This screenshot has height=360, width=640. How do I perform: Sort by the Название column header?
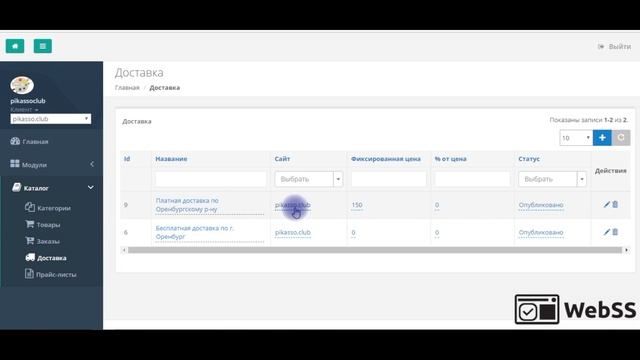(x=171, y=159)
